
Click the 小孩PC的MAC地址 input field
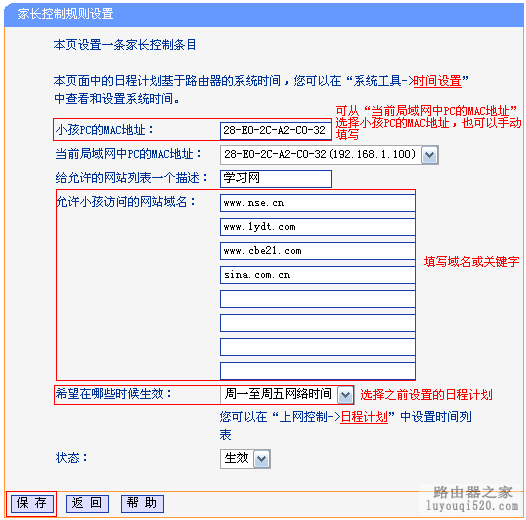(275, 131)
